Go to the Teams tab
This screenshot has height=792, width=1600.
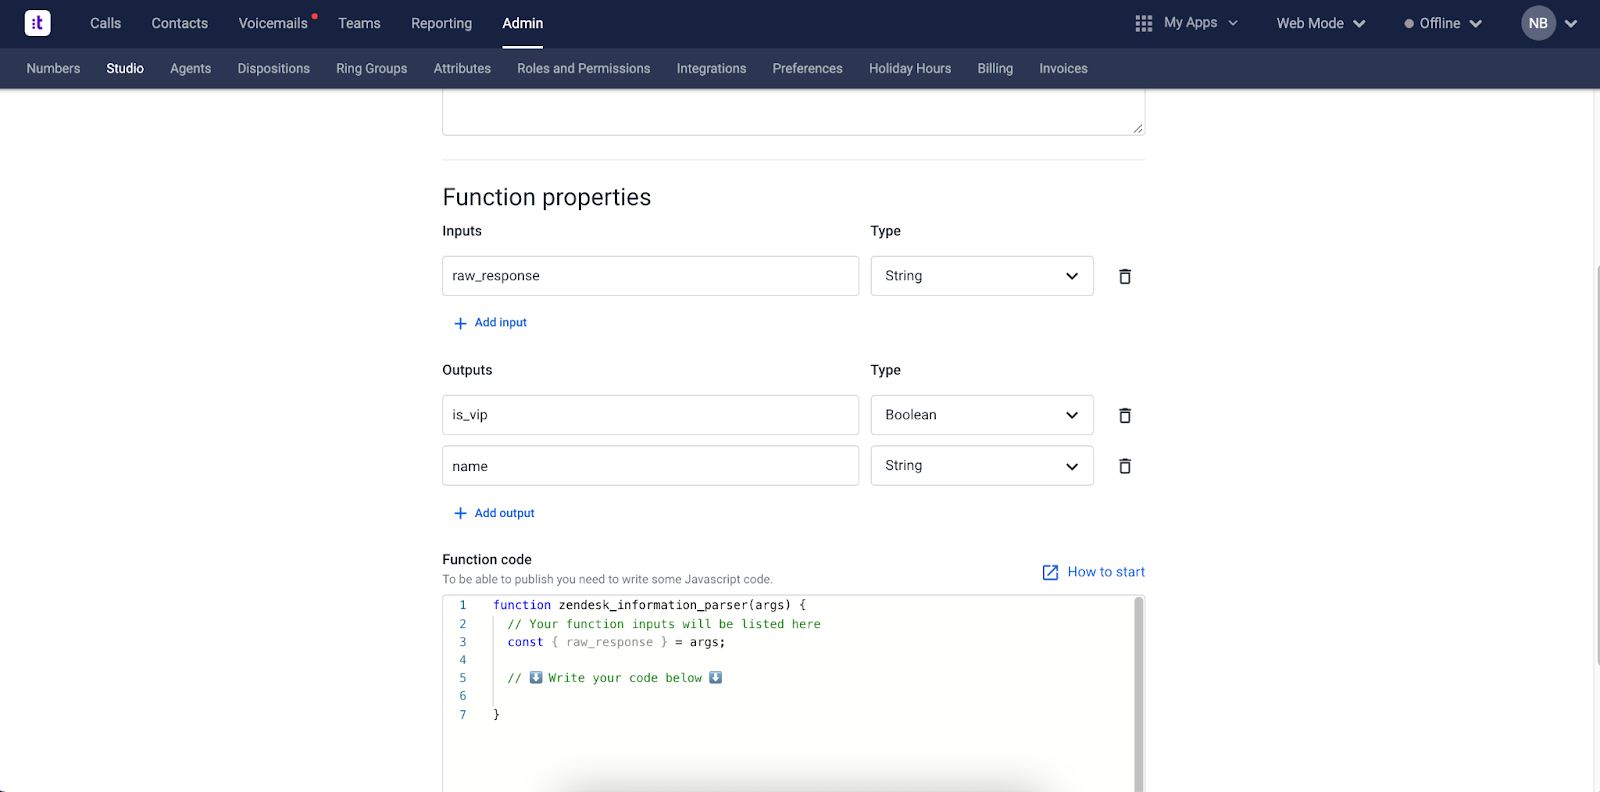tap(359, 23)
